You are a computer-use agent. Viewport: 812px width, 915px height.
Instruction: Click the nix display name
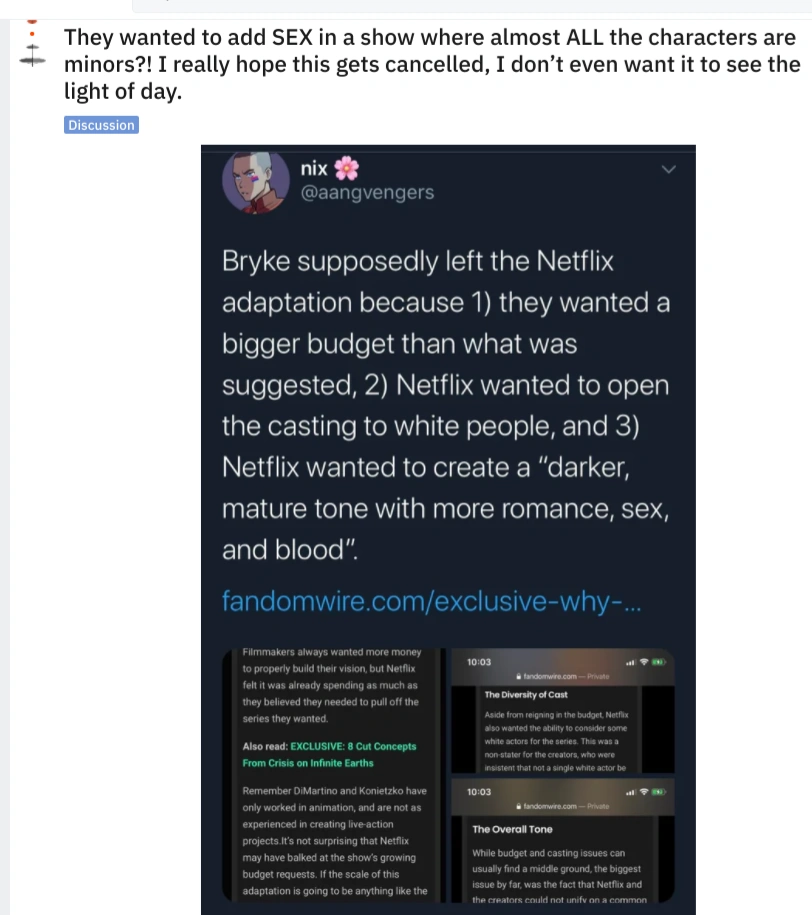click(x=314, y=168)
